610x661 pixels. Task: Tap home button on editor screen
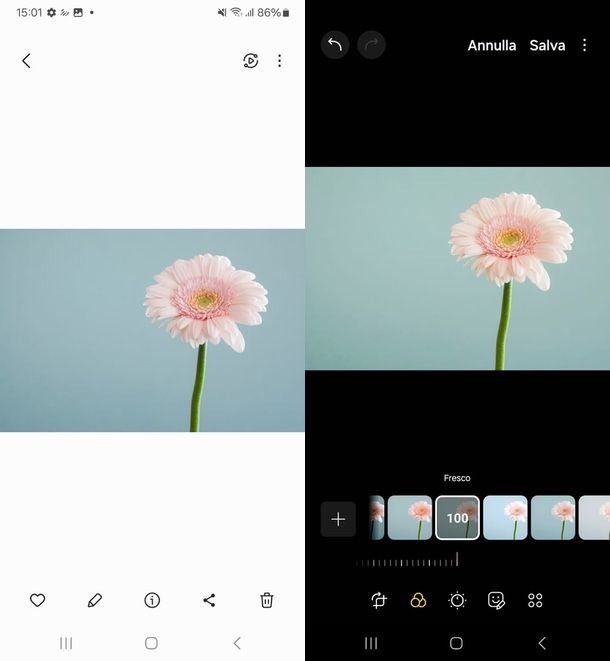[456, 643]
